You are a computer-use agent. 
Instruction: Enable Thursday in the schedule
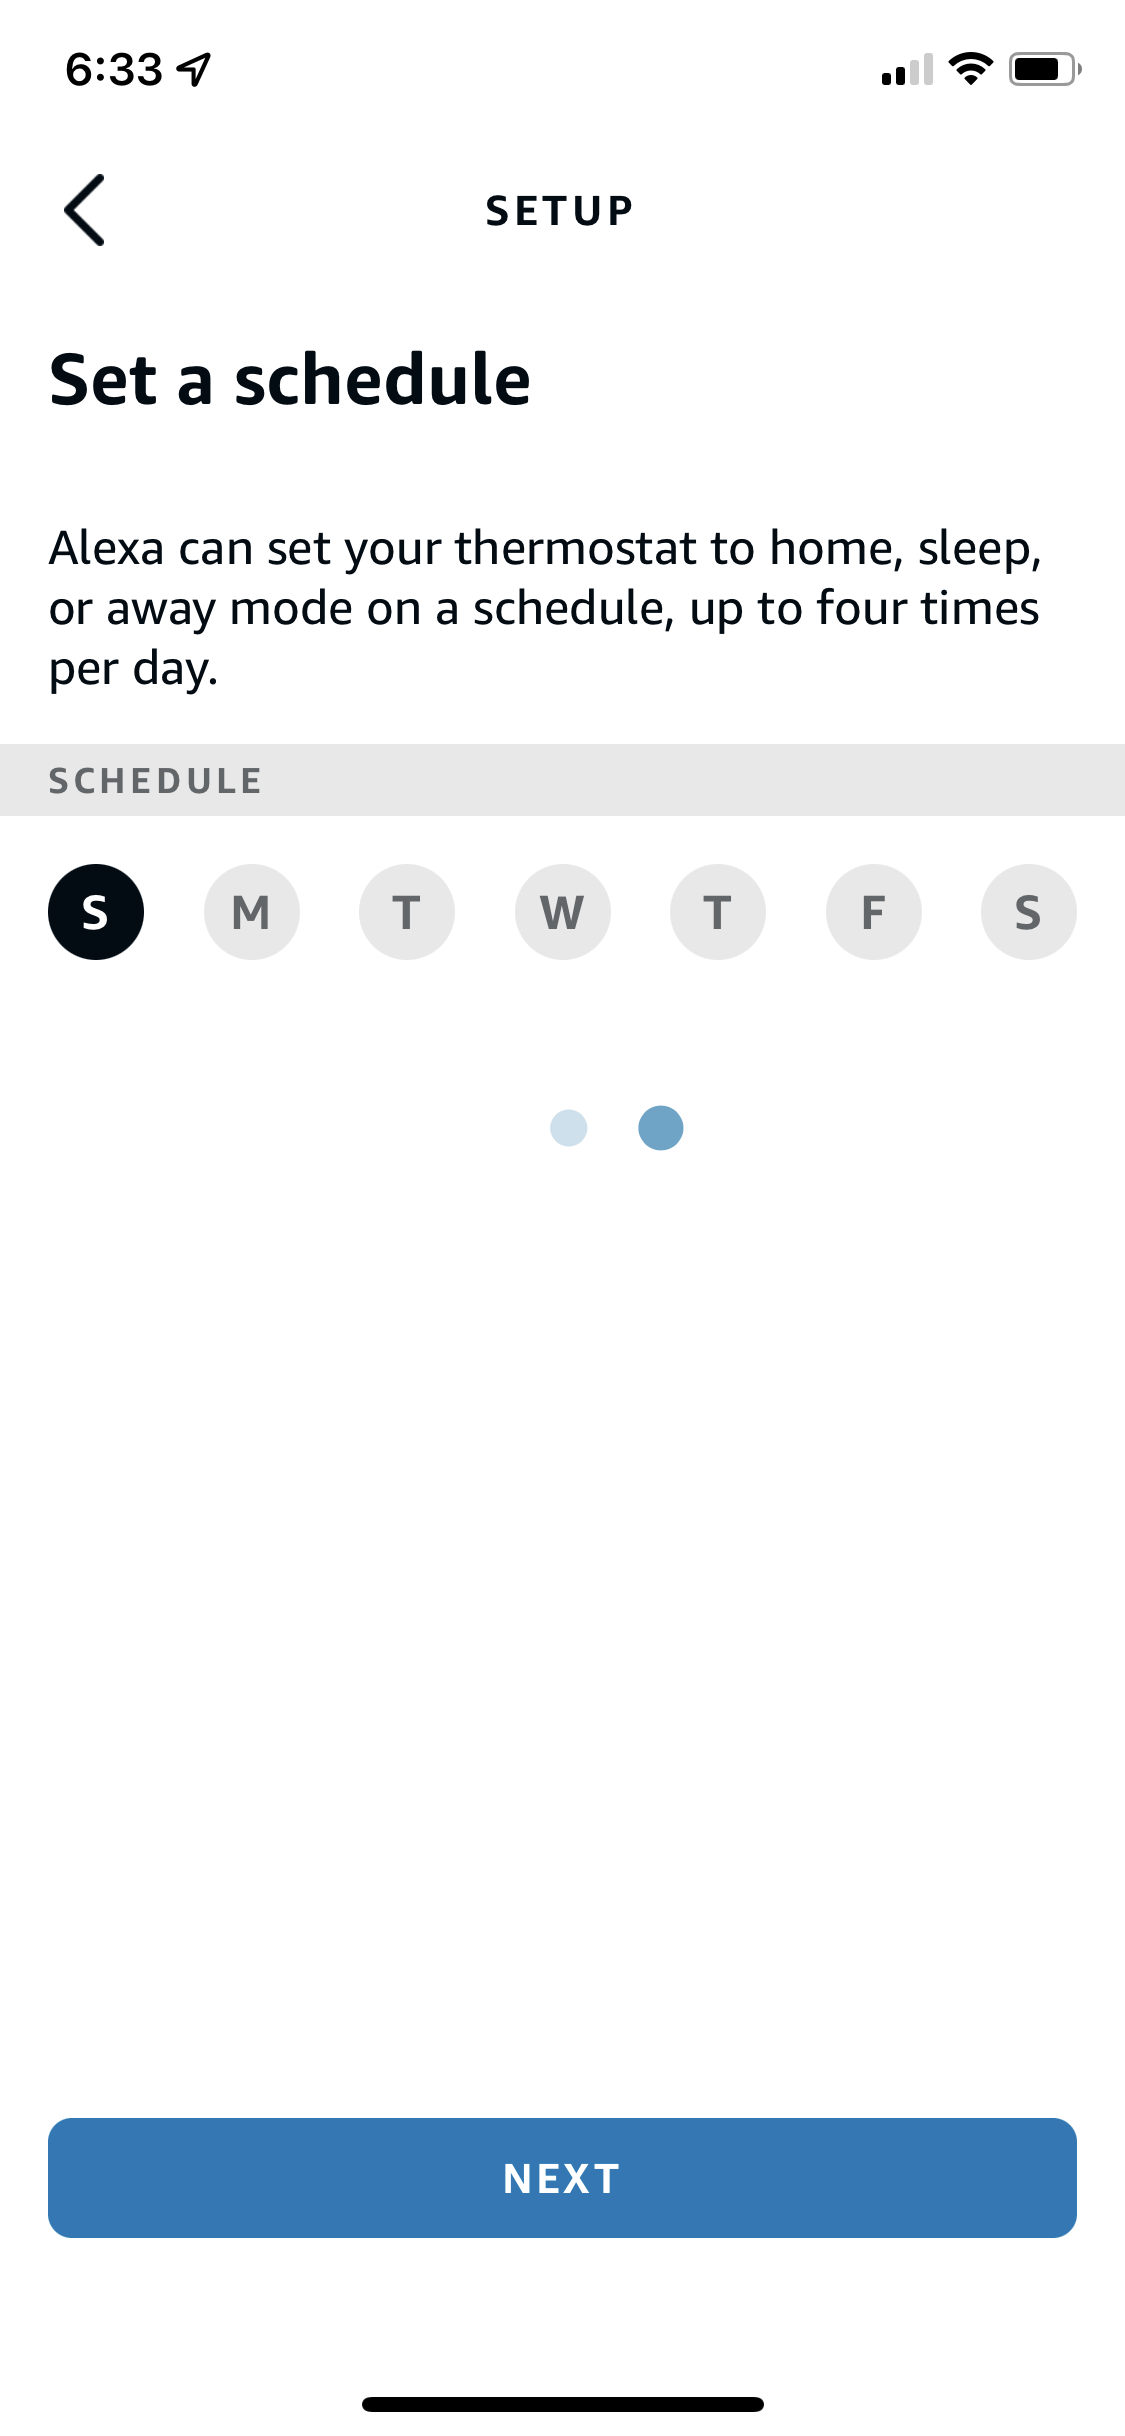coord(717,911)
